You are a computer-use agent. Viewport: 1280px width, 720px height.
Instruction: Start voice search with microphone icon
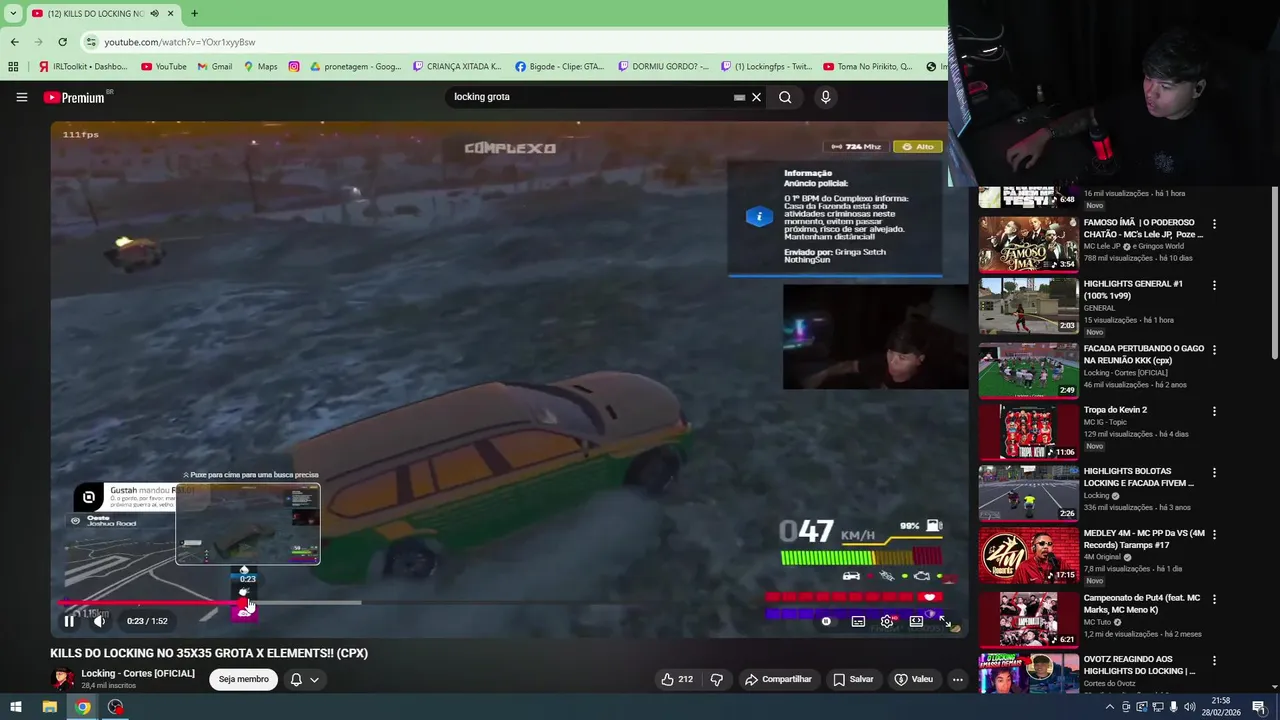[x=825, y=97]
